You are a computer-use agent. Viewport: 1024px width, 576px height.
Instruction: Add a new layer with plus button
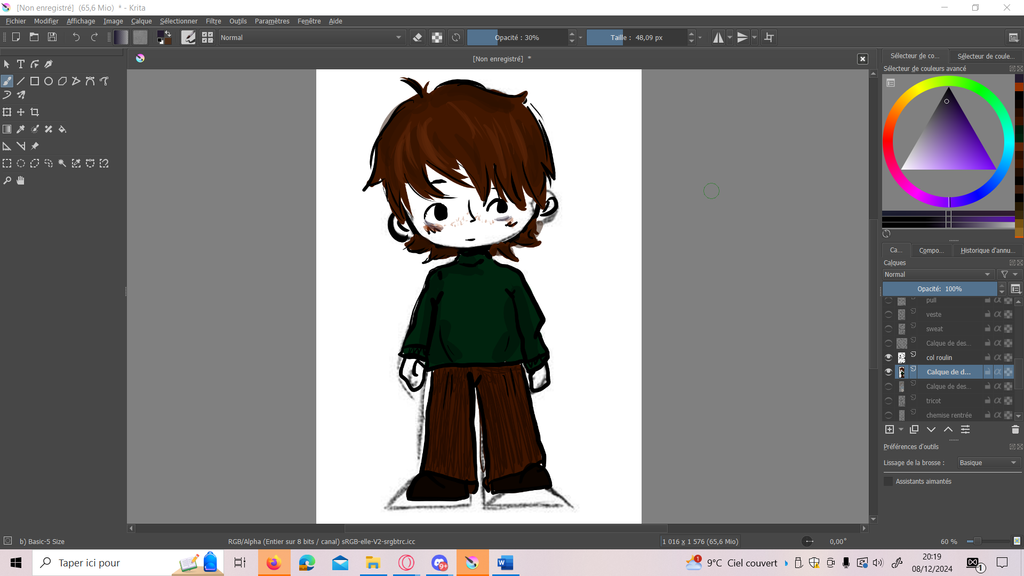click(x=889, y=430)
